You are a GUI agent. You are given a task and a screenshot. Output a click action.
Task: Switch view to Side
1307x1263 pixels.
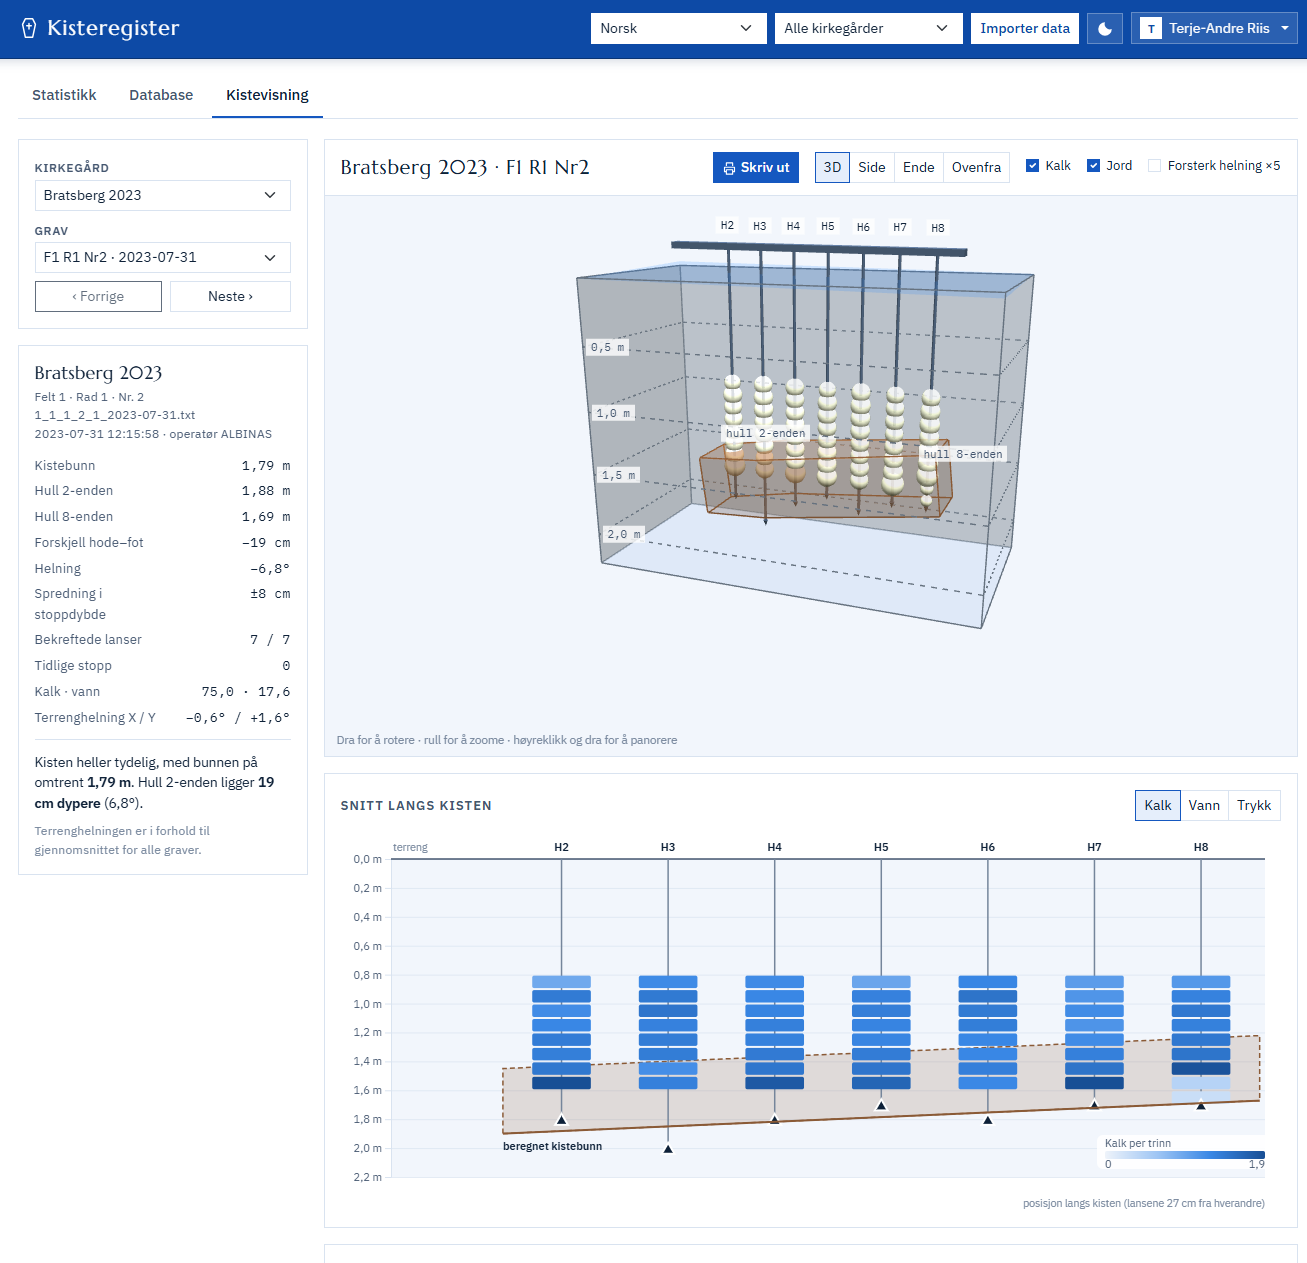click(872, 167)
